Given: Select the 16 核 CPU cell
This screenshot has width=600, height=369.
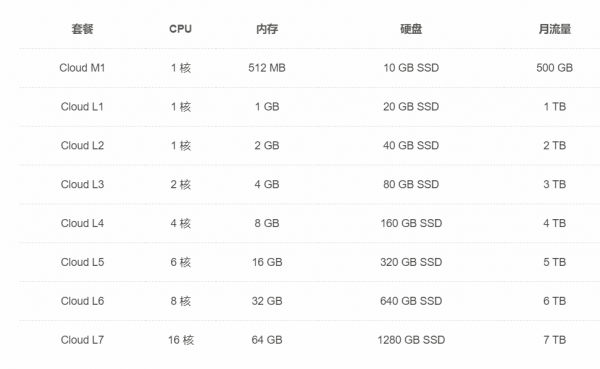Looking at the screenshot, I should pos(181,340).
